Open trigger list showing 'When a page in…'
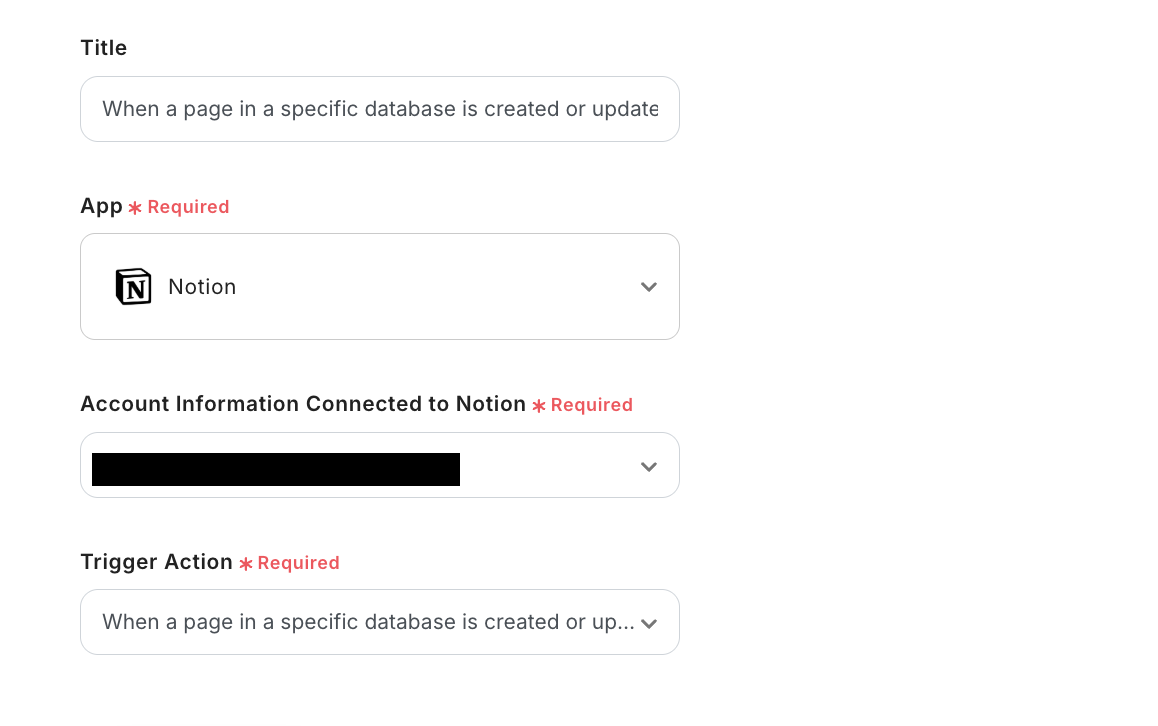 367,622
